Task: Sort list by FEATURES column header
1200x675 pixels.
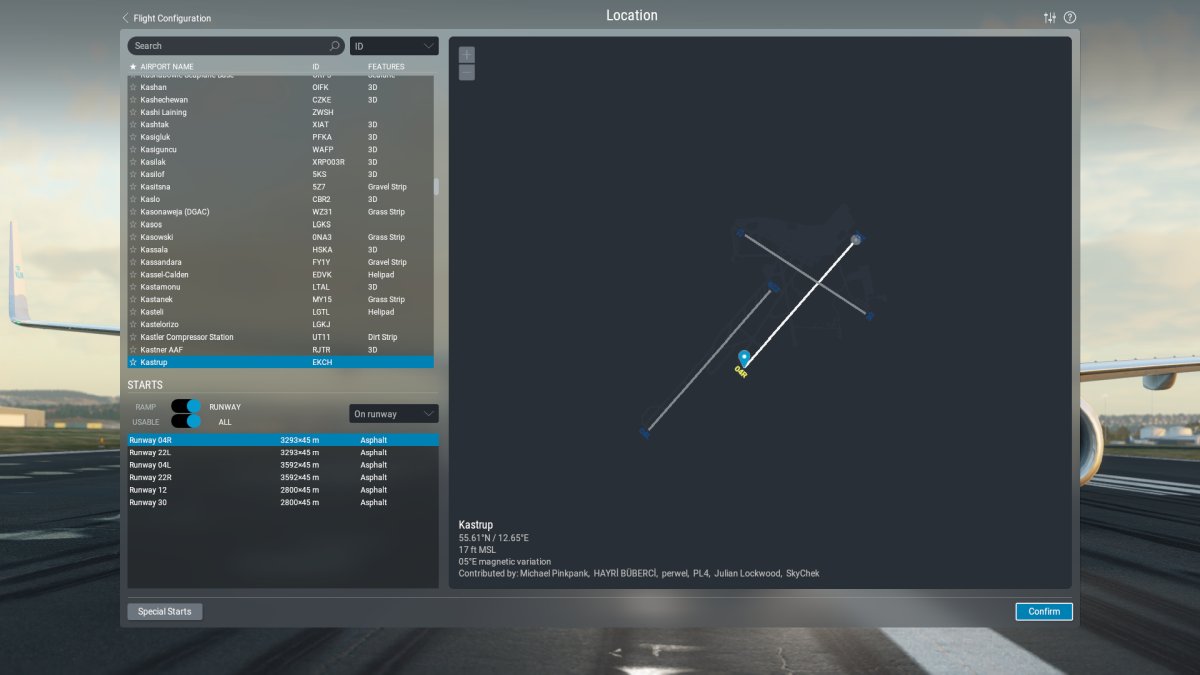Action: pos(386,67)
